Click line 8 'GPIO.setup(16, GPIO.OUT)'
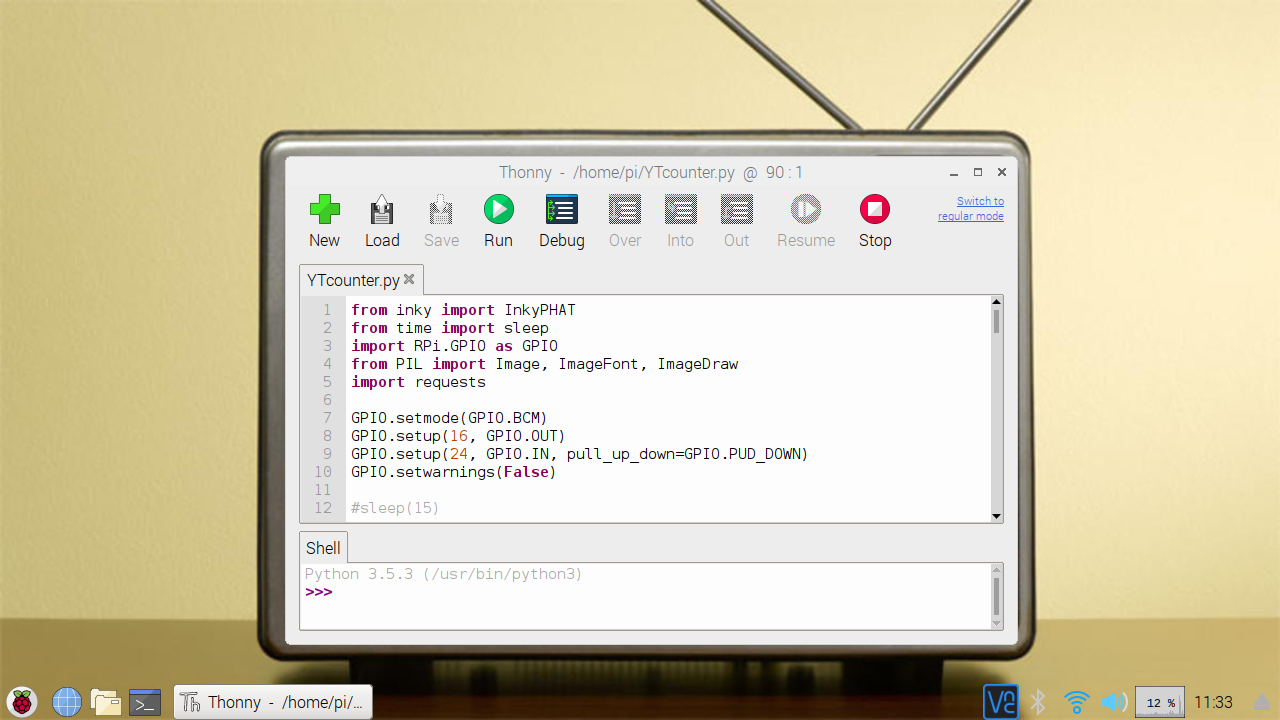Screen dimensions: 1280x720 click(458, 436)
